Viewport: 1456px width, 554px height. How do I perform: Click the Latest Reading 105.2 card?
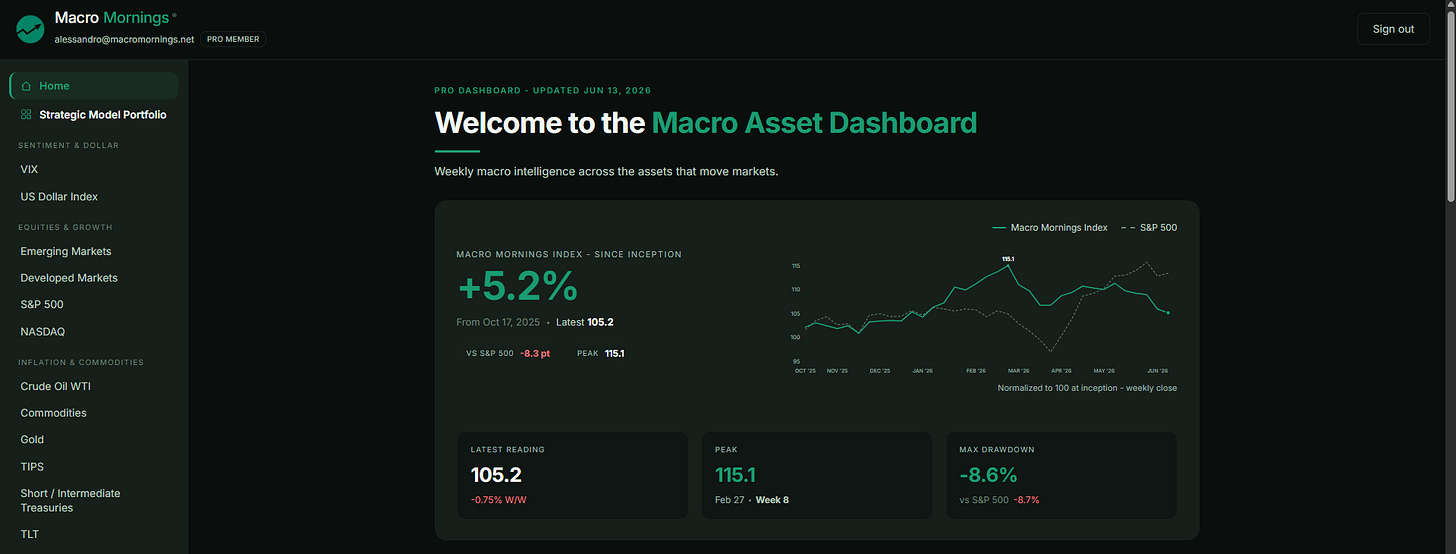click(x=572, y=475)
